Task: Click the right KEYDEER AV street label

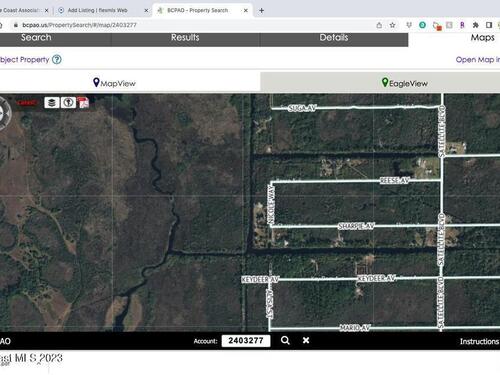Action: (376, 278)
